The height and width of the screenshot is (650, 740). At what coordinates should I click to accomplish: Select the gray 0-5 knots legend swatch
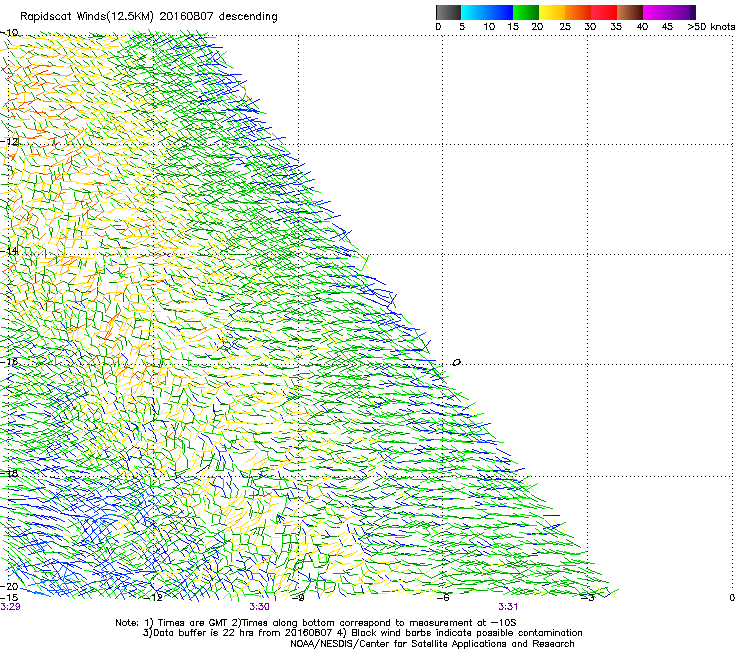pos(448,12)
